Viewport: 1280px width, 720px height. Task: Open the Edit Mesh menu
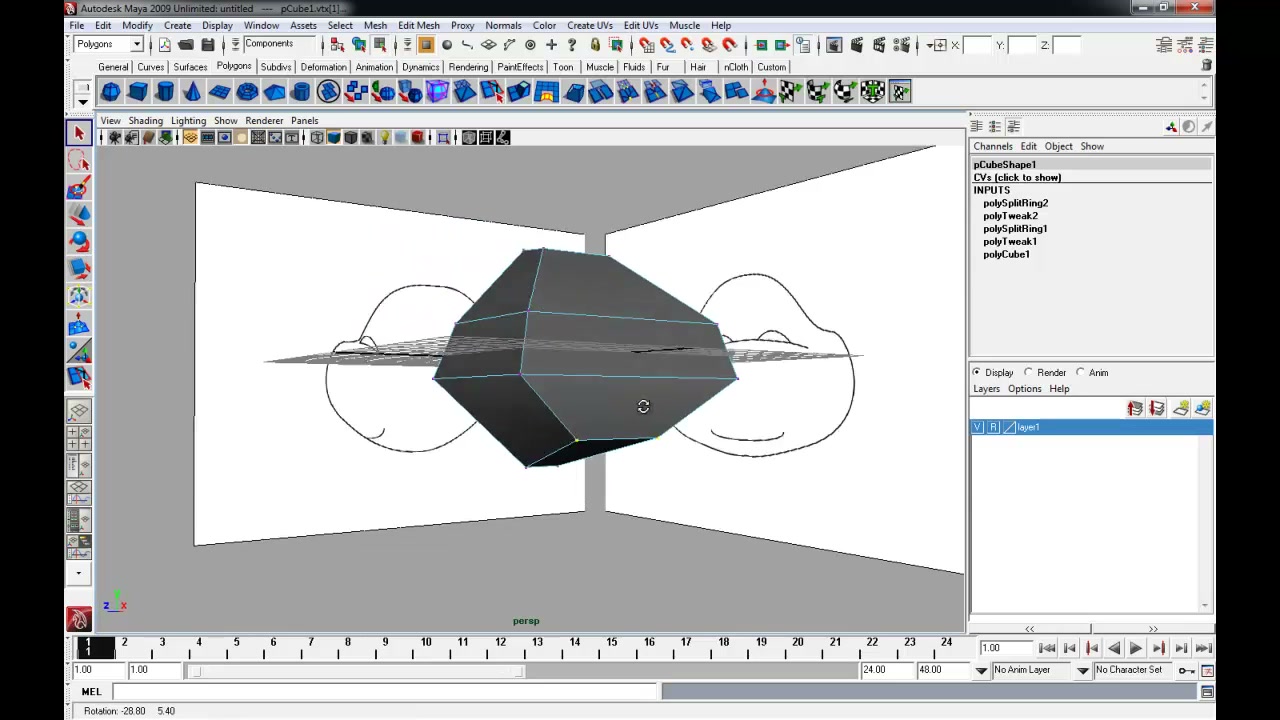(x=418, y=25)
